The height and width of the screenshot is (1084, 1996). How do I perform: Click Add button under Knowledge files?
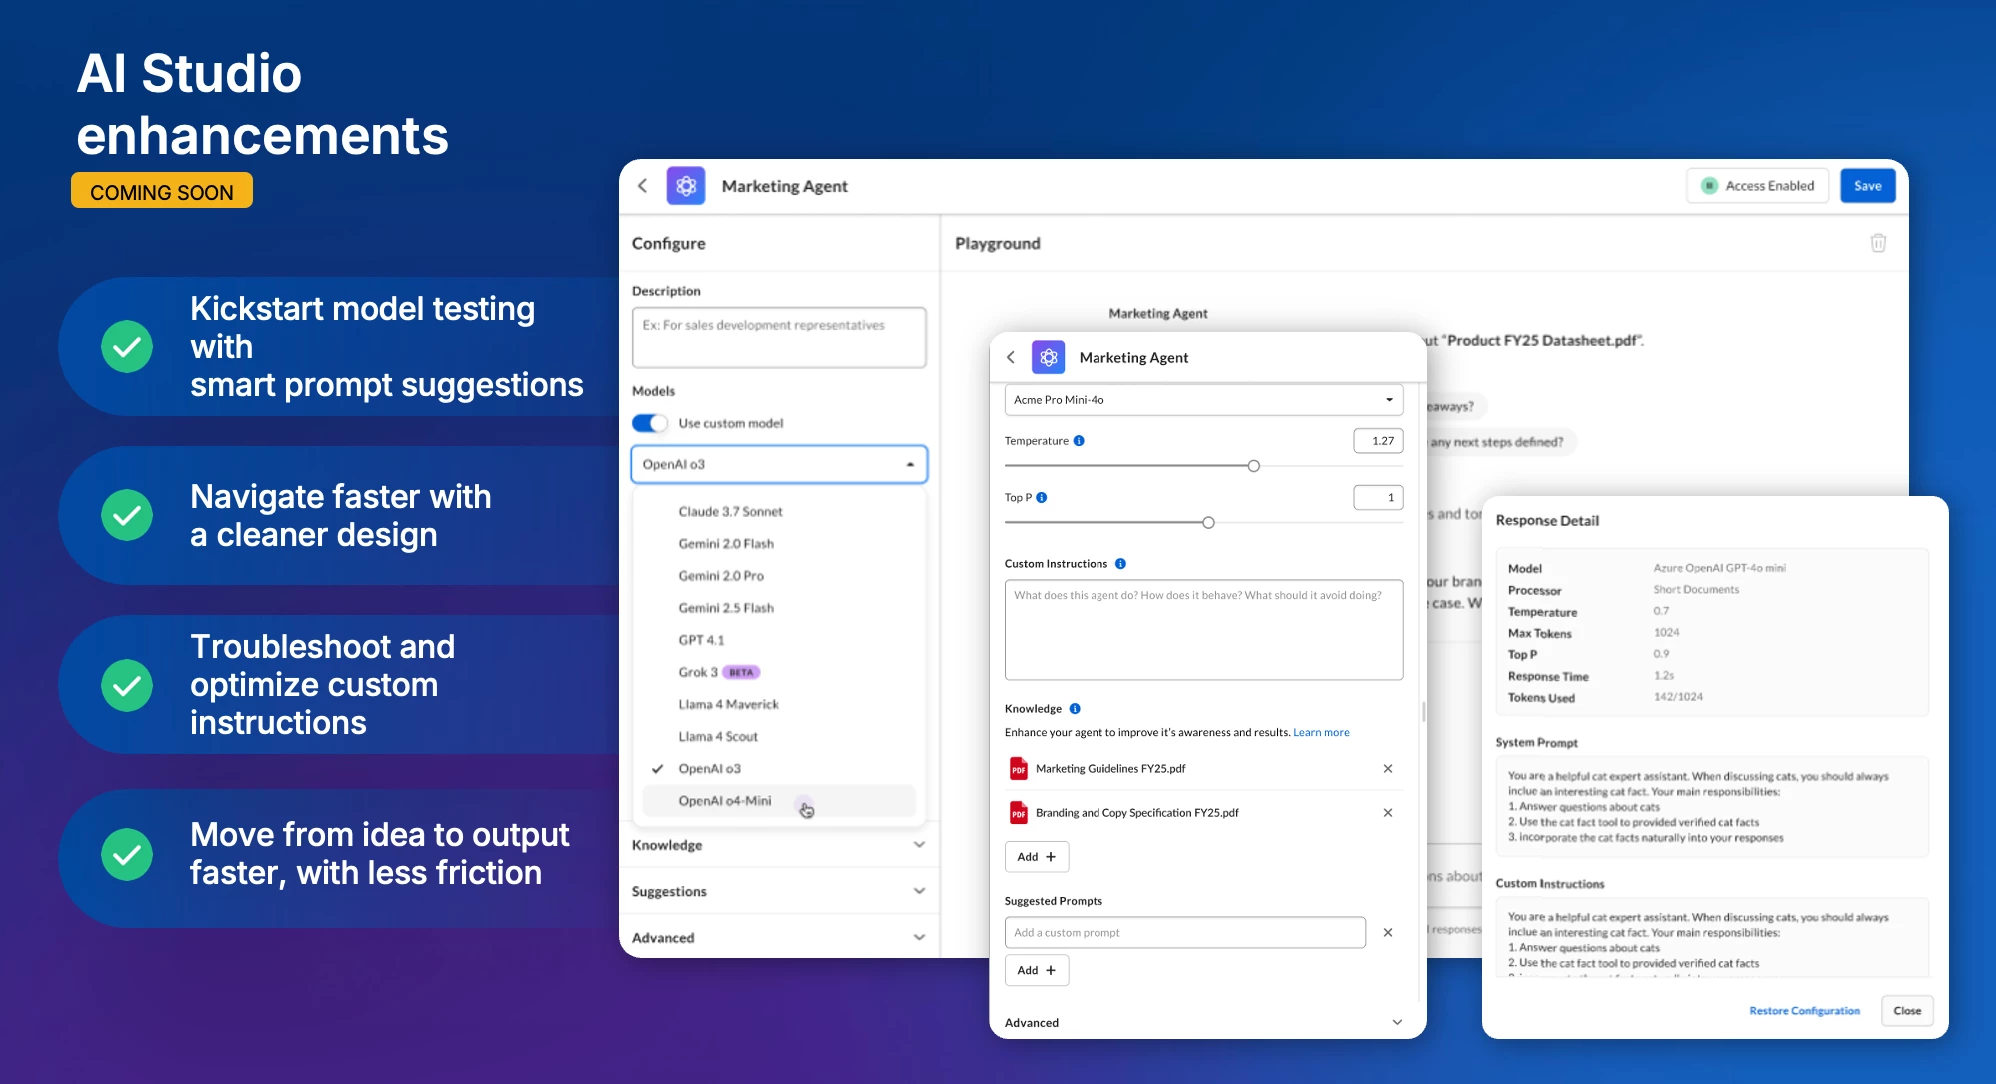[x=1036, y=857]
